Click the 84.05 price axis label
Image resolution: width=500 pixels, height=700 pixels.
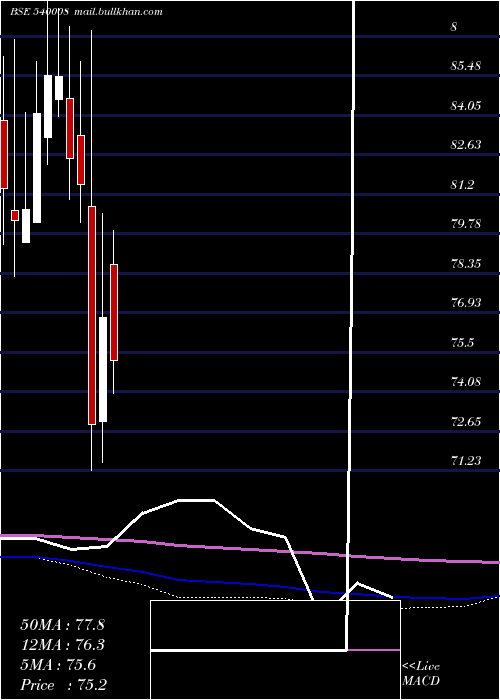click(x=466, y=105)
